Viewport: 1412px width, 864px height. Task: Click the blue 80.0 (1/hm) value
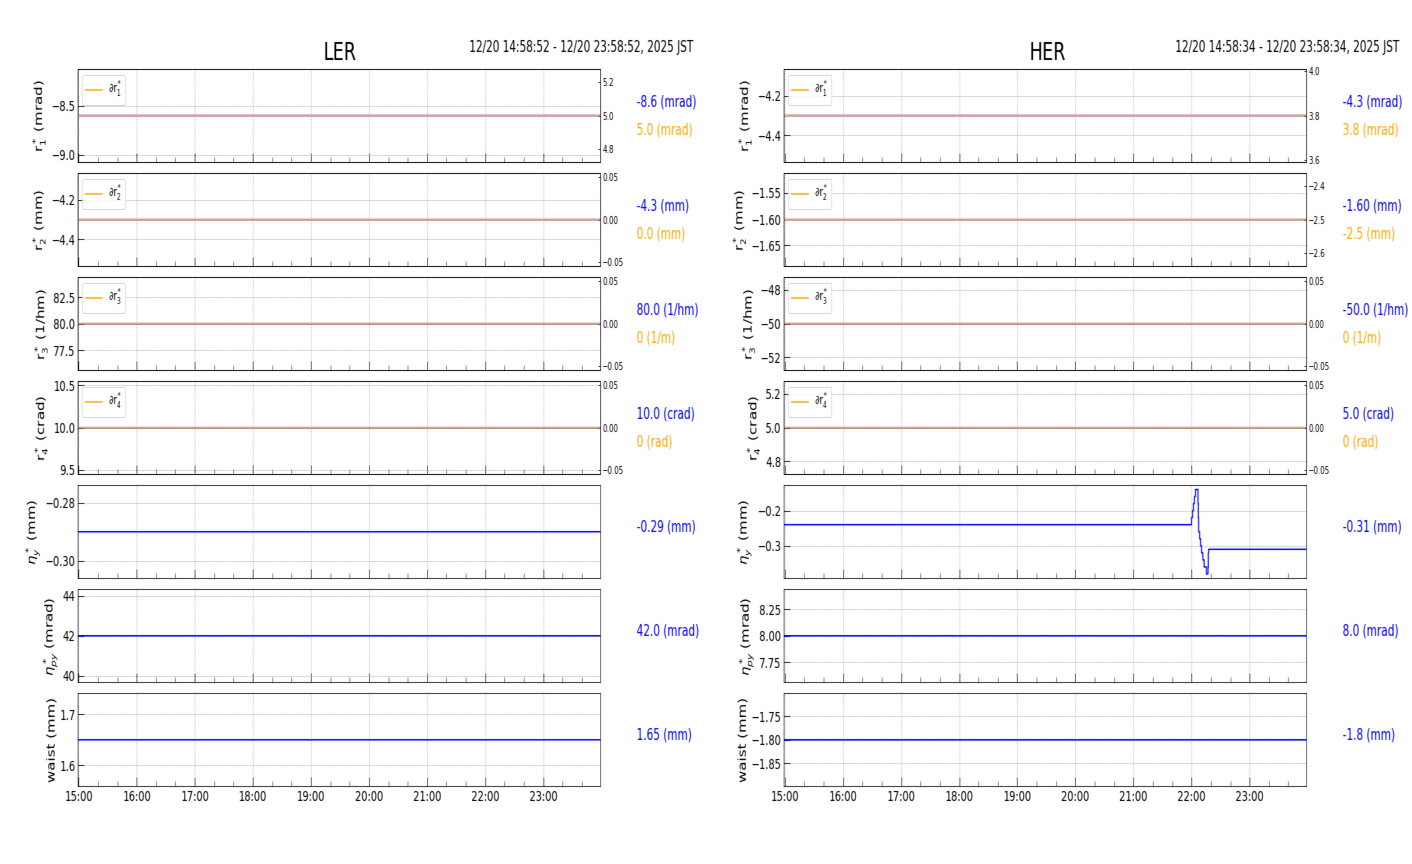667,310
